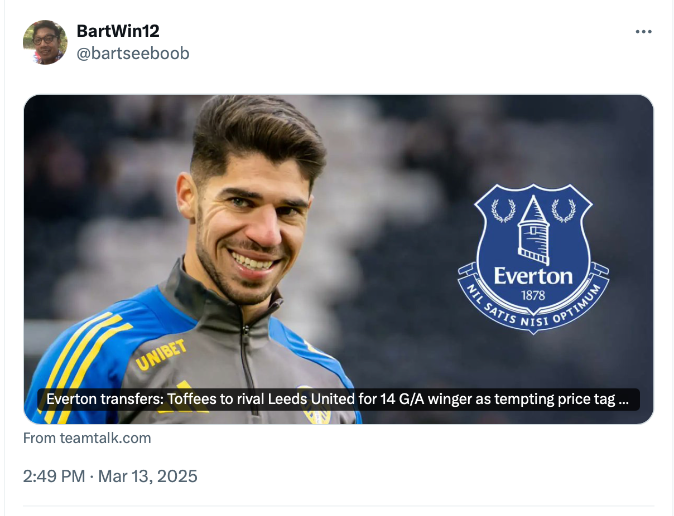
Task: Click the tower on the Everton badge
Action: click(x=533, y=226)
